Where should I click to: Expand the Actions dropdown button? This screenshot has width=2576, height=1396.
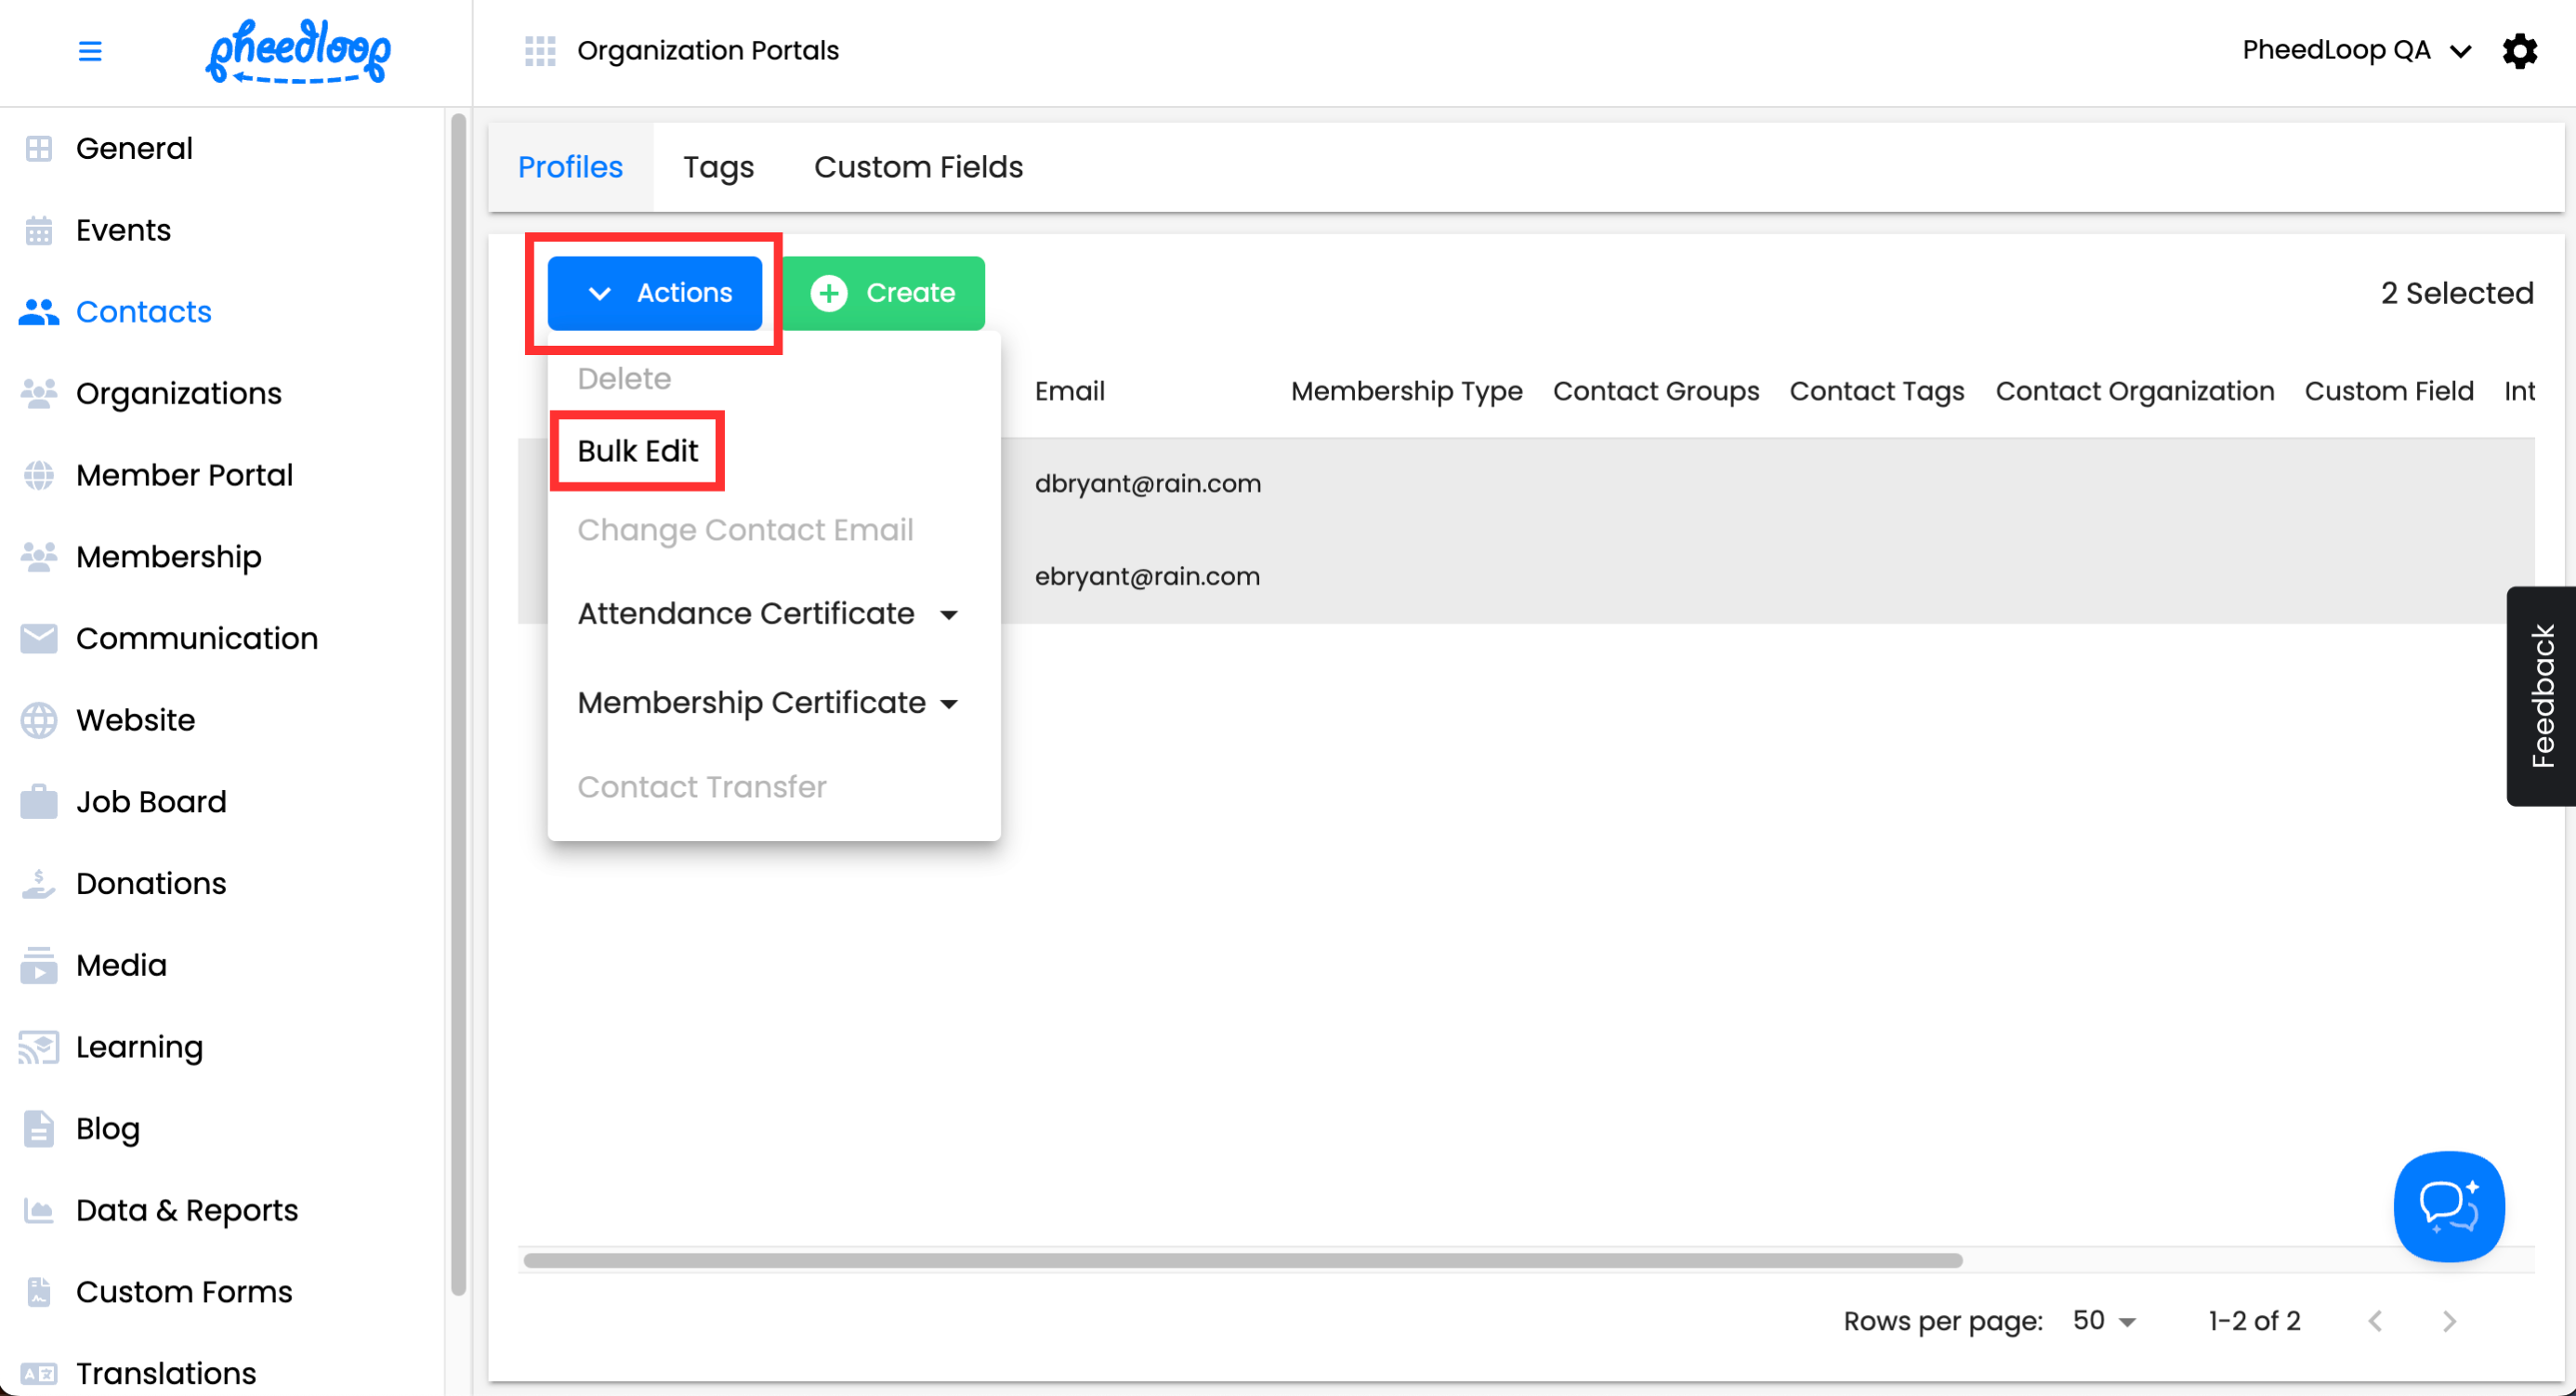pos(655,293)
